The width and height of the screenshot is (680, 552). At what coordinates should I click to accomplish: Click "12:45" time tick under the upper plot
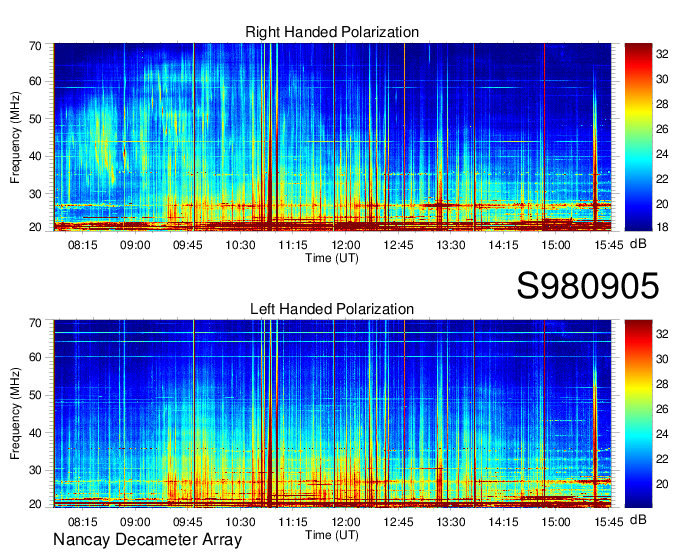point(398,245)
